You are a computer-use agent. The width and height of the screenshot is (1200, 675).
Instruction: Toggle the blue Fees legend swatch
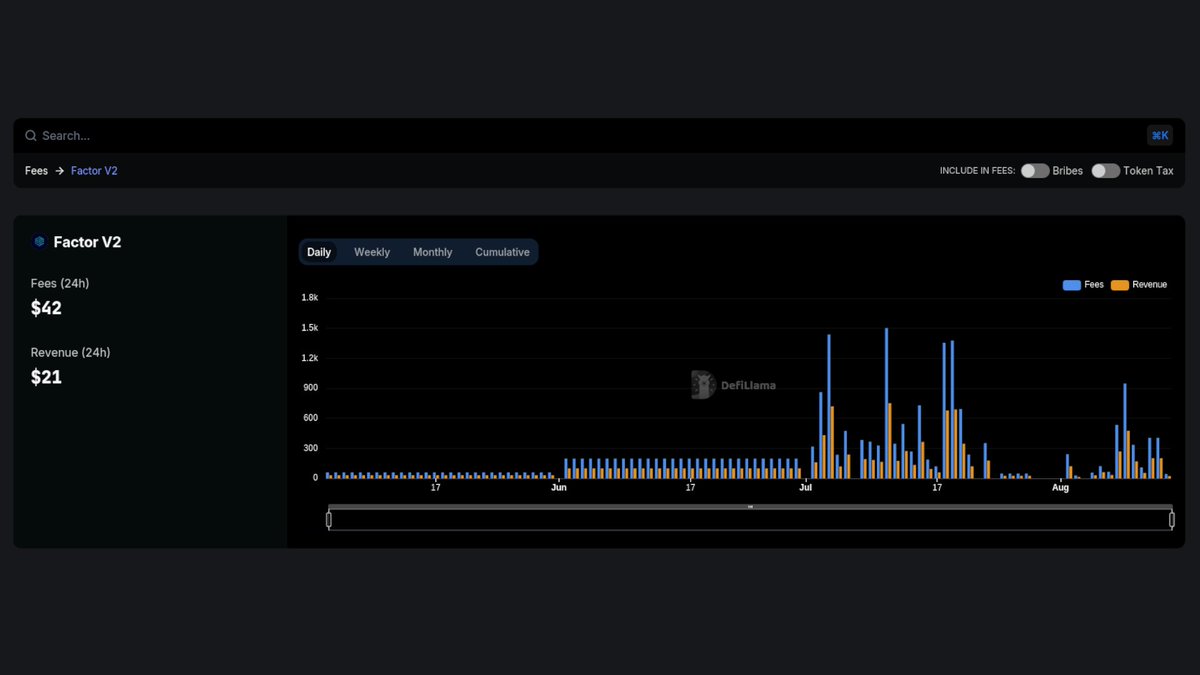[1072, 285]
